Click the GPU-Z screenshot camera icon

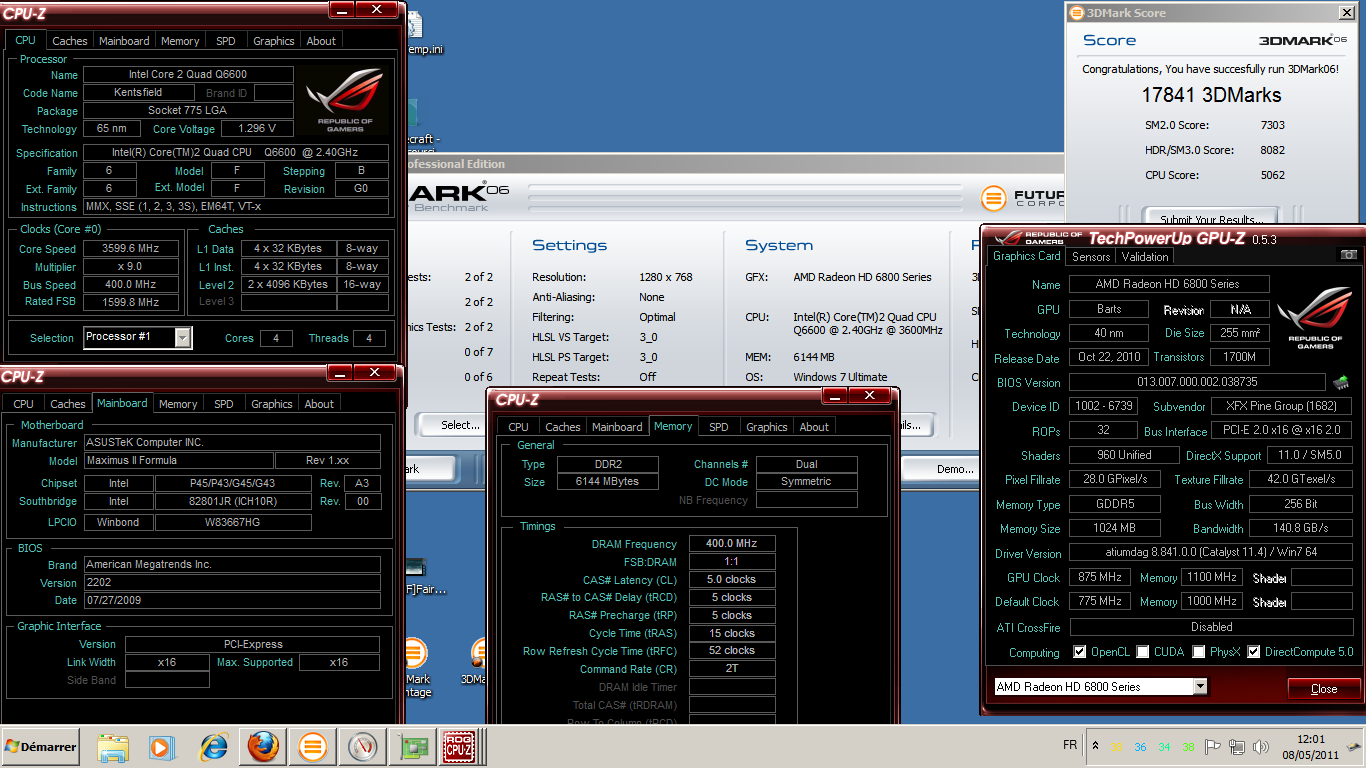[1349, 256]
